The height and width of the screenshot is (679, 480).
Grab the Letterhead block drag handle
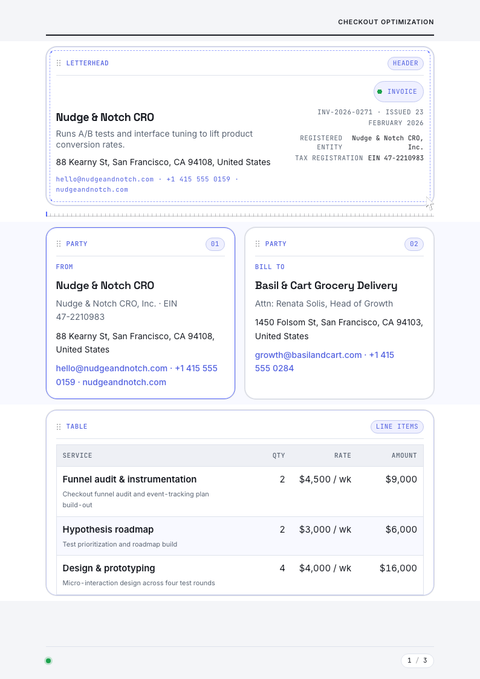pos(59,63)
